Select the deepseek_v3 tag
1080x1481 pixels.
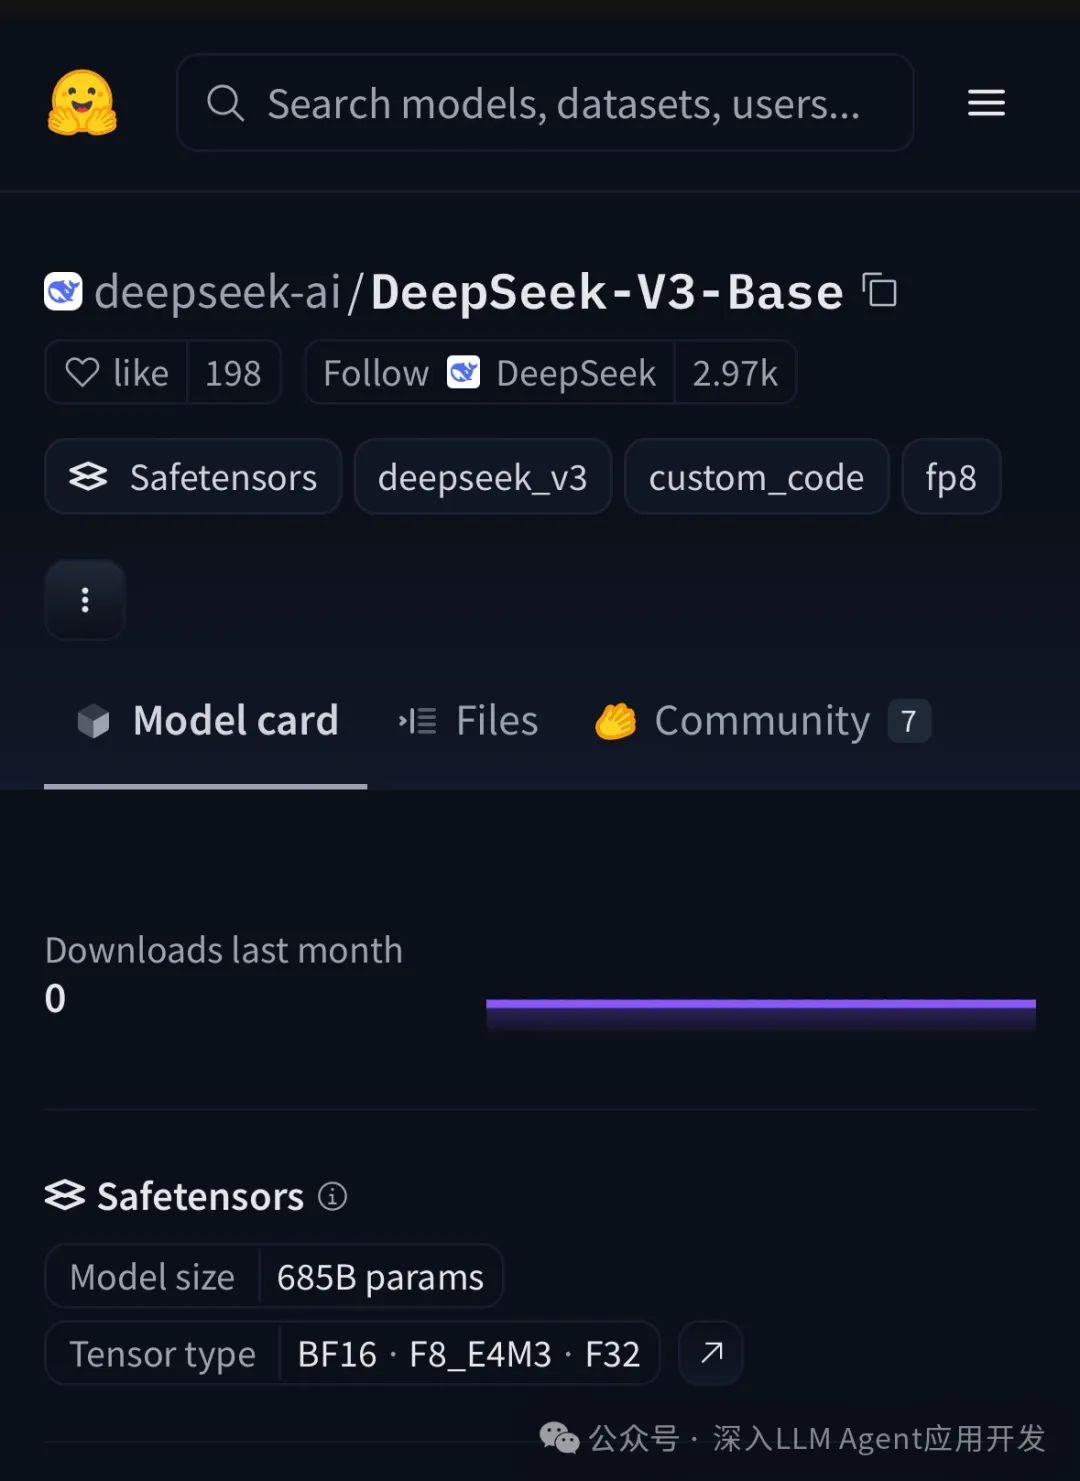coord(483,477)
